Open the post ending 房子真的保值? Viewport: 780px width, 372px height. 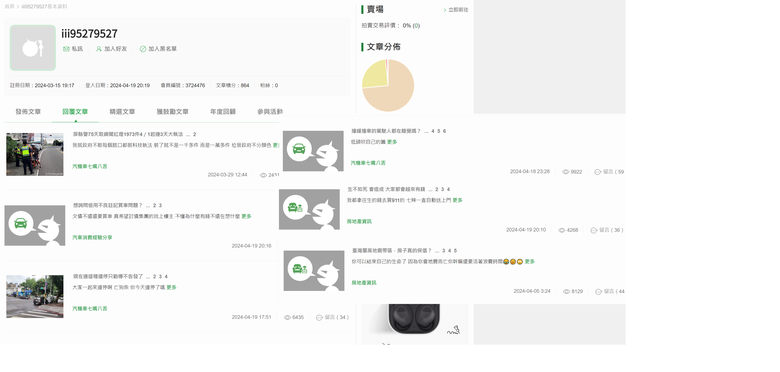tap(391, 250)
